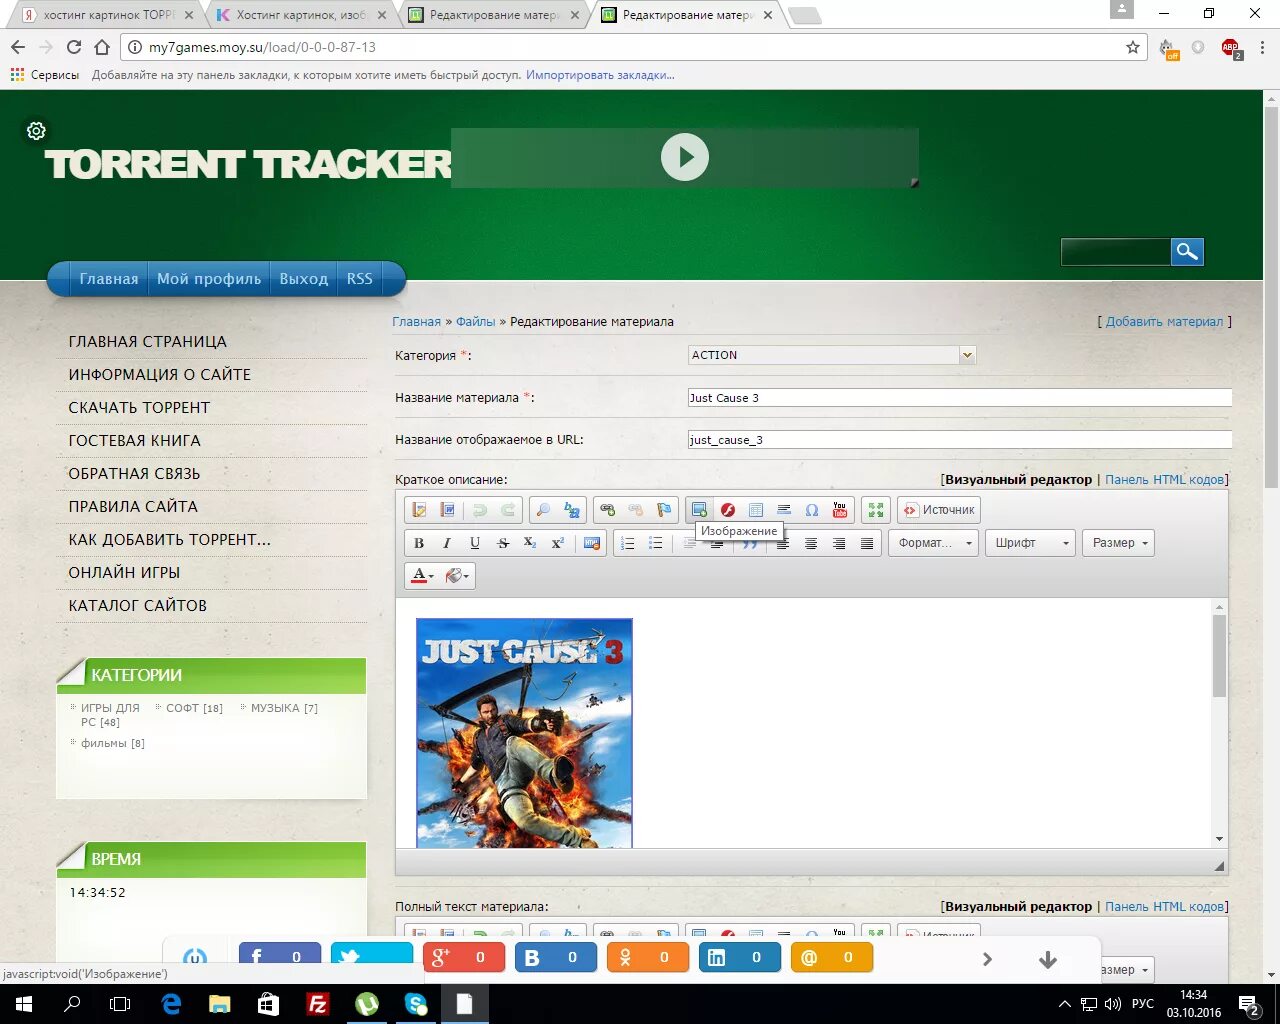Image resolution: width=1280 pixels, height=1024 pixels.
Task: Open the Размер size dropdown
Action: 1119,543
